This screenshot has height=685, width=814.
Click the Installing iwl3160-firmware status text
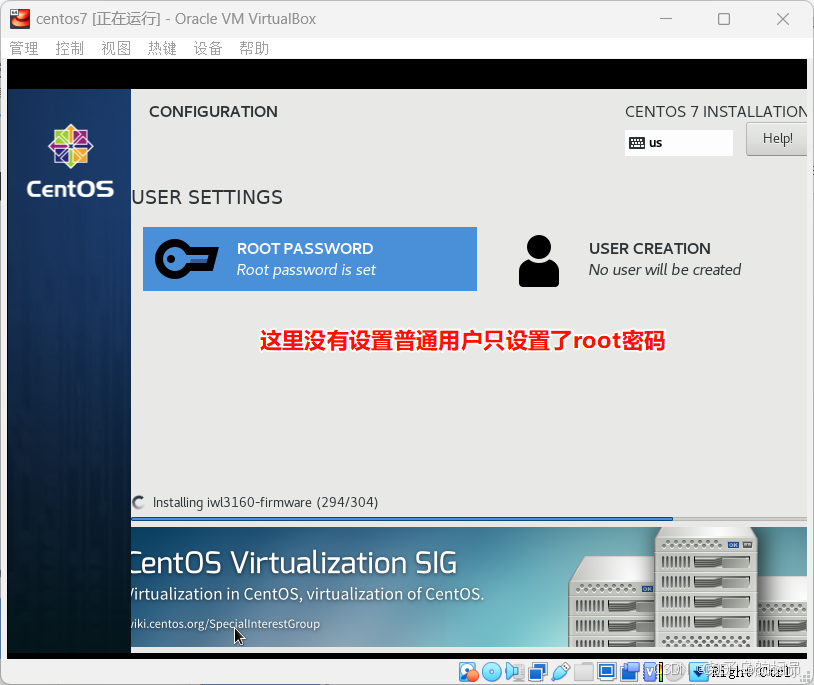point(265,502)
